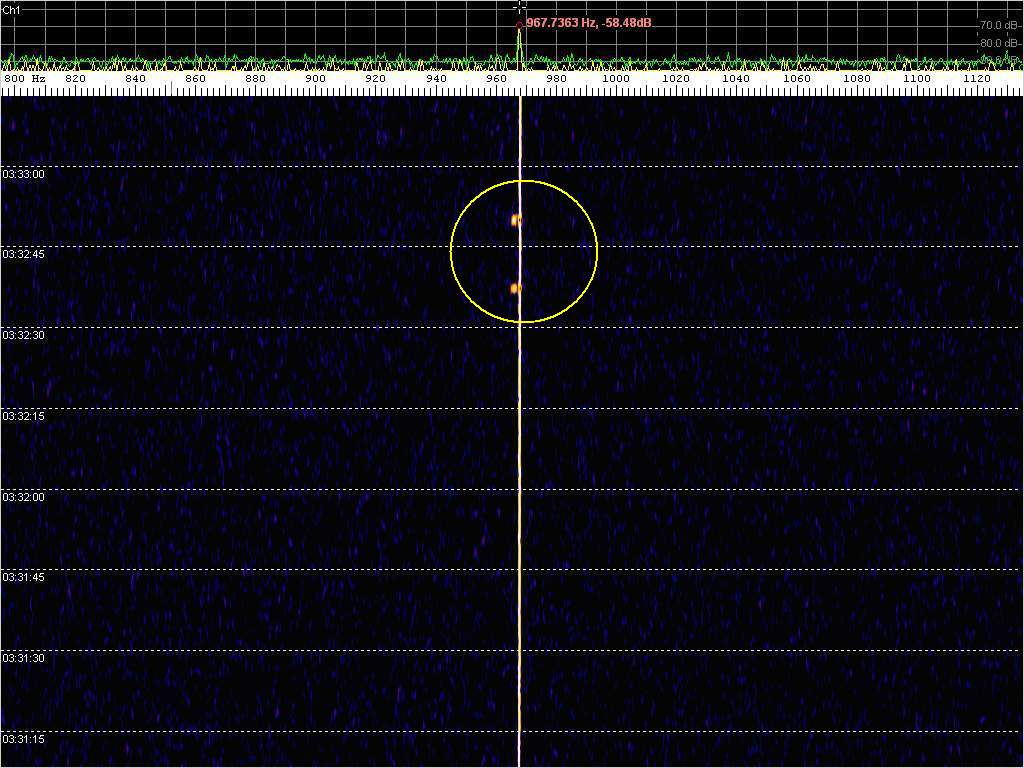Click the crosshair cursor above the spectrum peak
The height and width of the screenshot is (768, 1024).
(x=519, y=6)
